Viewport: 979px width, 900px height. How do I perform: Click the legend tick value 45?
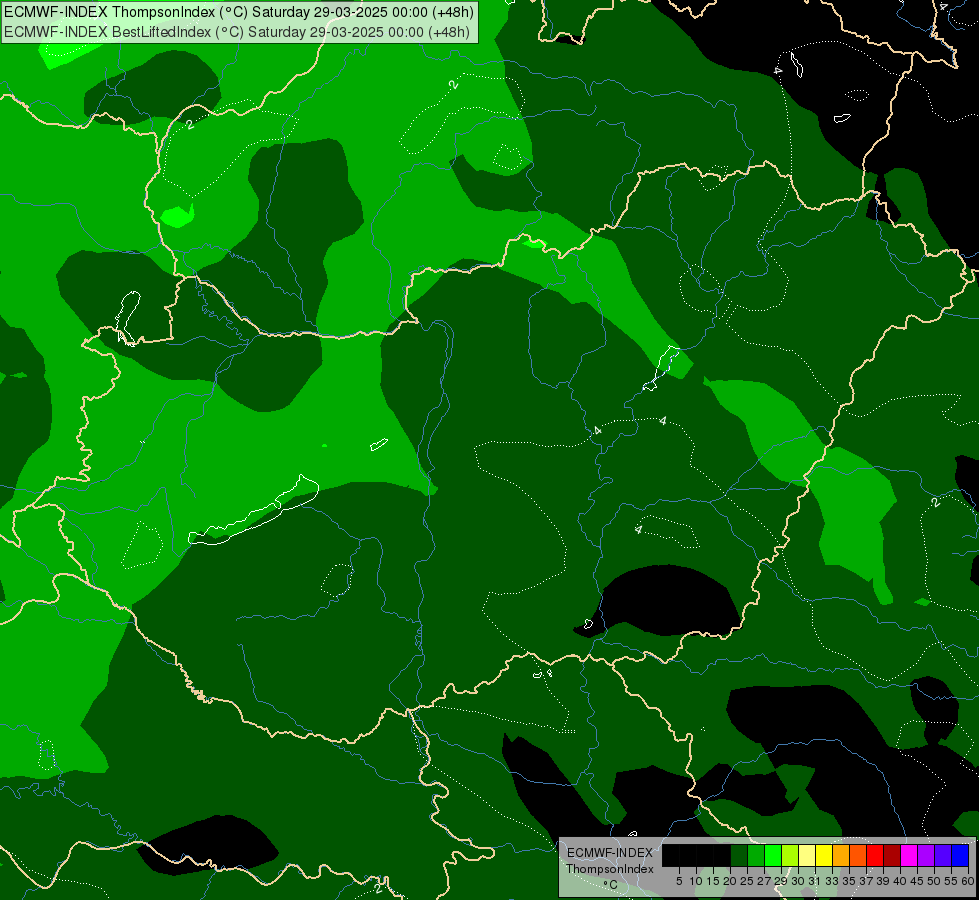click(918, 881)
